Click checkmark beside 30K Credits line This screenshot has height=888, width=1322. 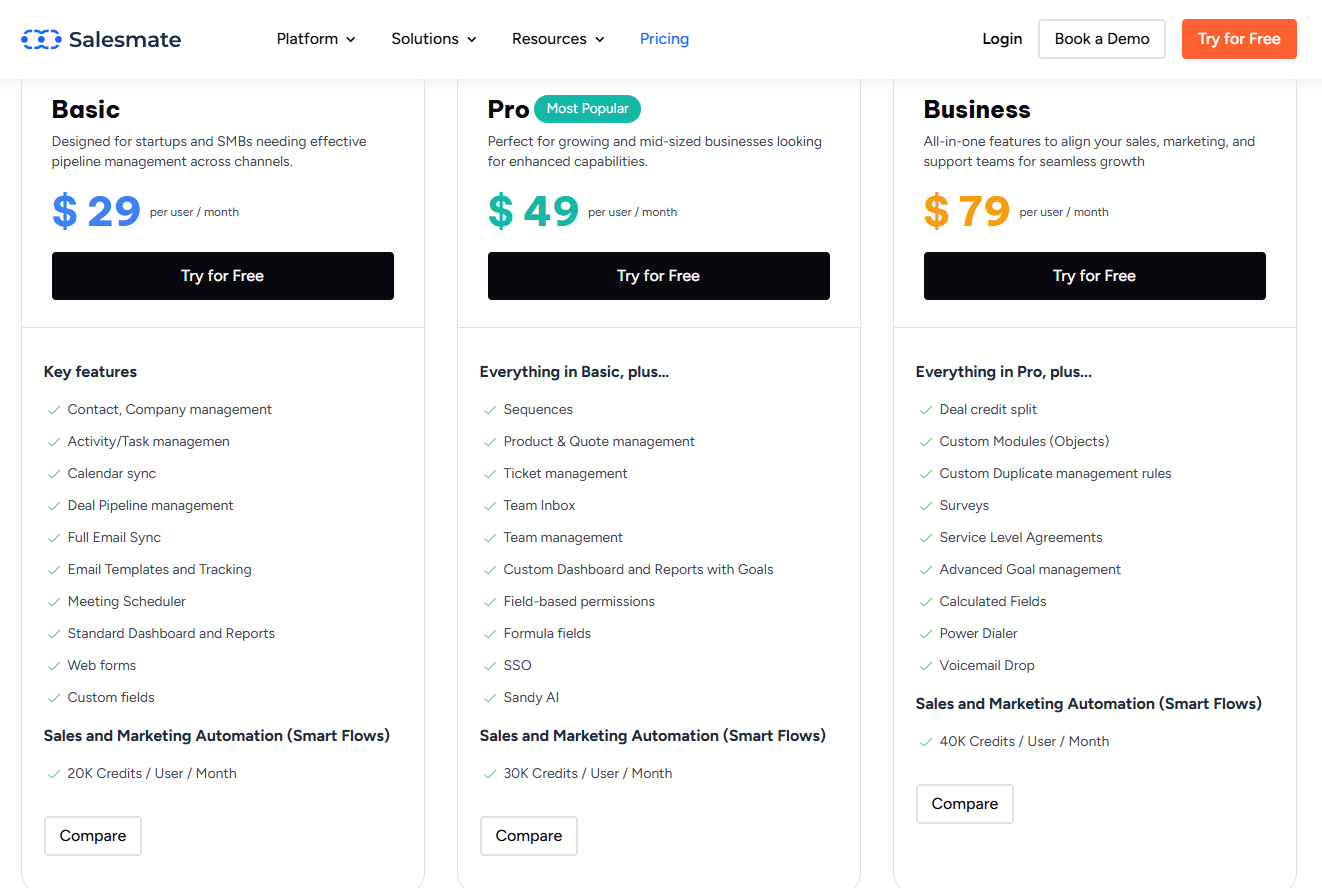click(x=490, y=774)
